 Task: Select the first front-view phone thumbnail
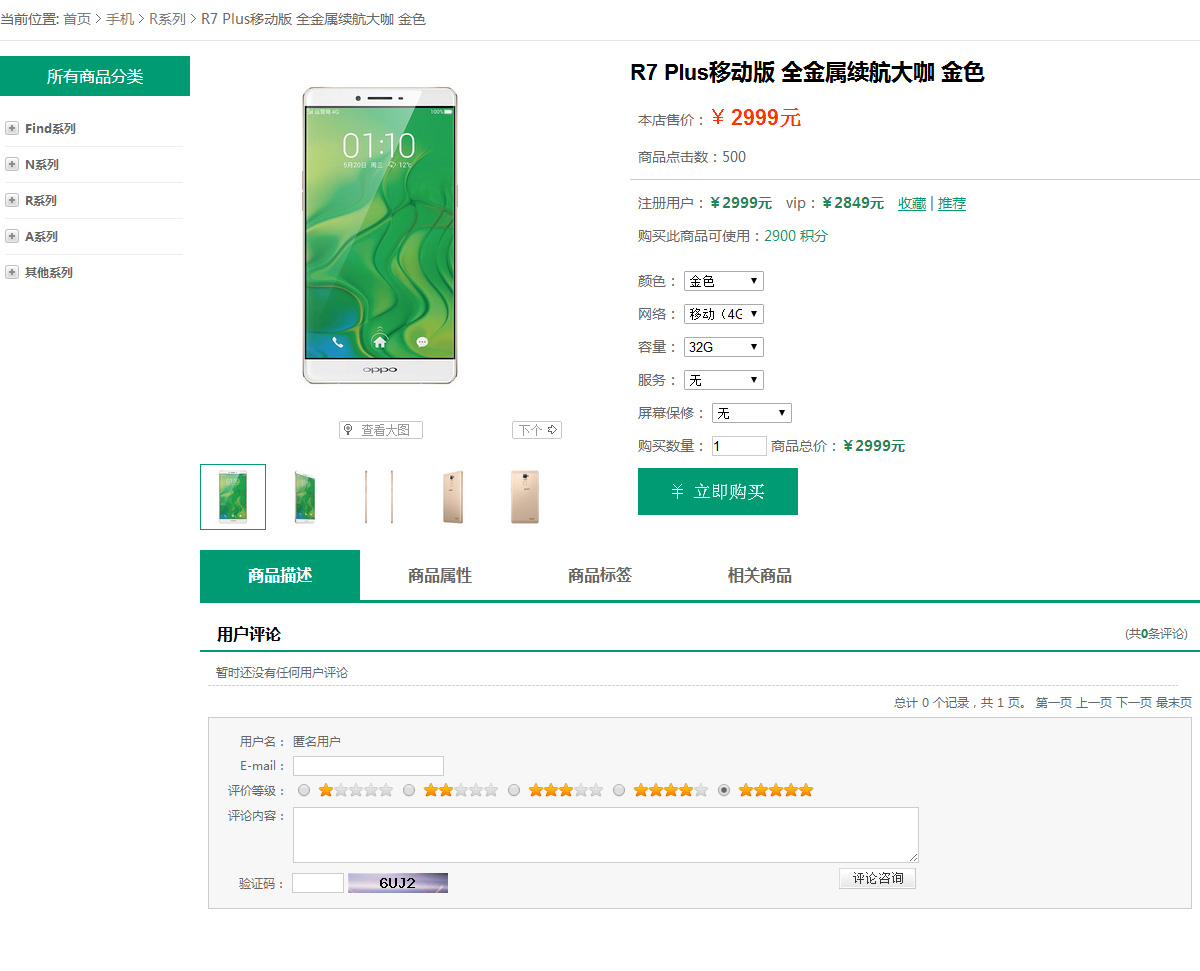click(x=233, y=497)
